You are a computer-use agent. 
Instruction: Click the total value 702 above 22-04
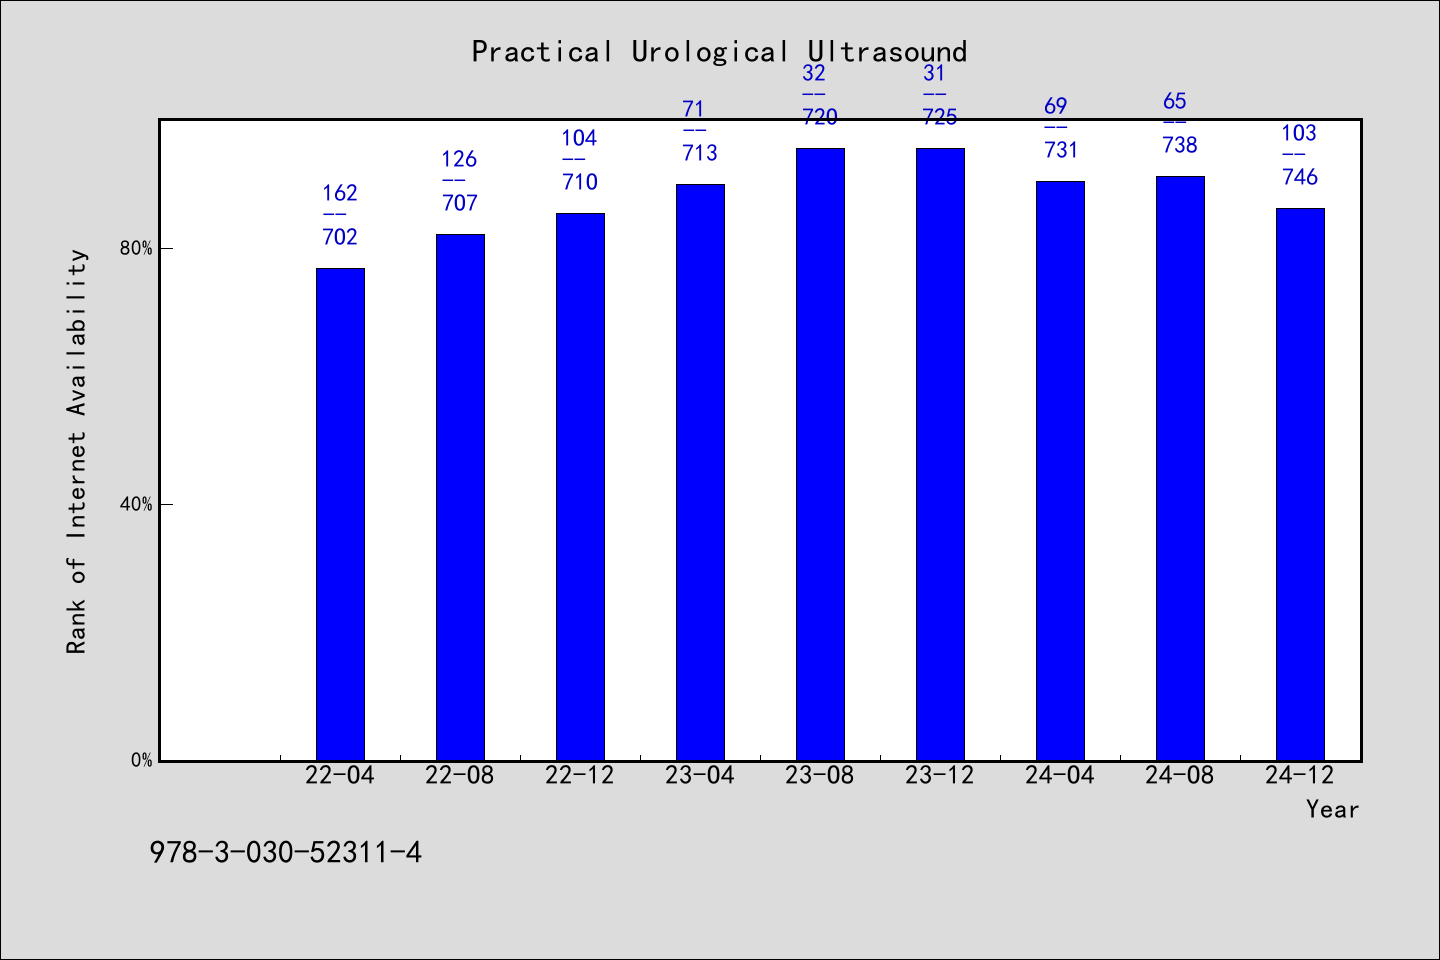[340, 237]
